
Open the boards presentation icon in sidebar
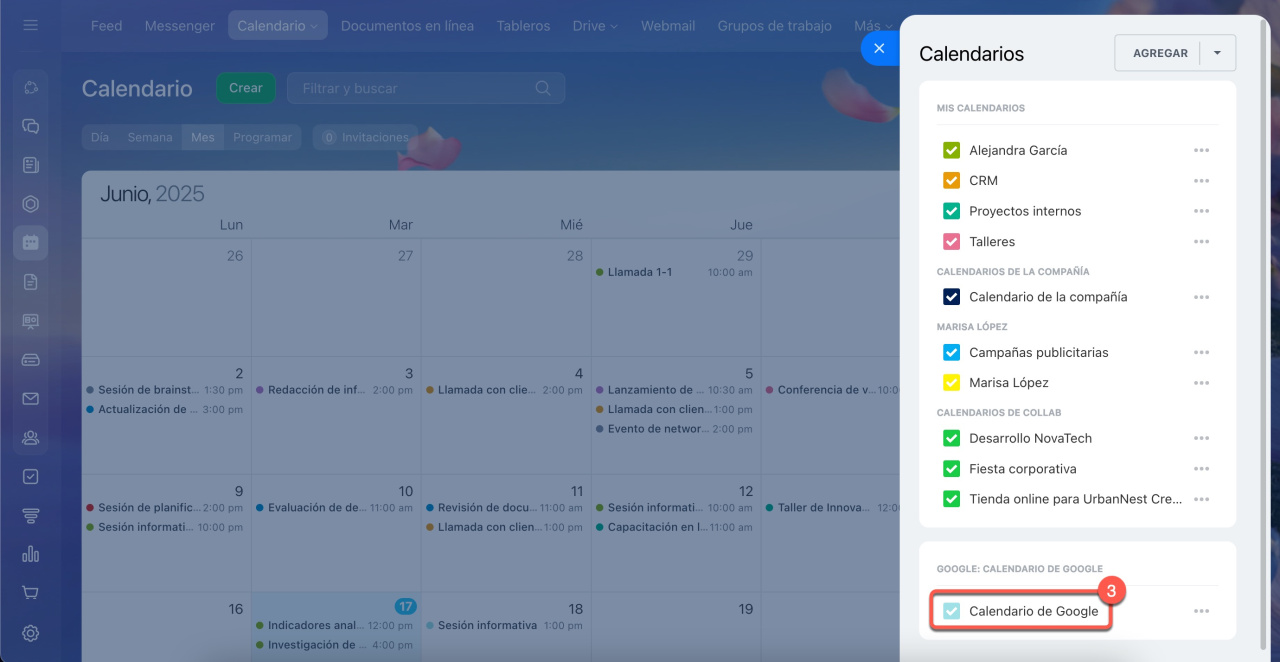tap(30, 321)
